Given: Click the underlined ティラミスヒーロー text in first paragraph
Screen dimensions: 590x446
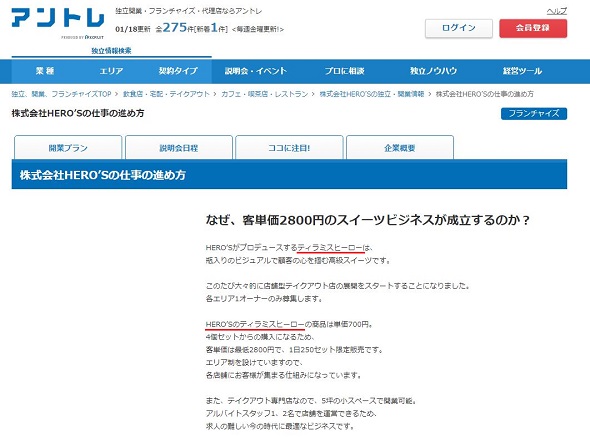Looking at the screenshot, I should (x=330, y=248).
